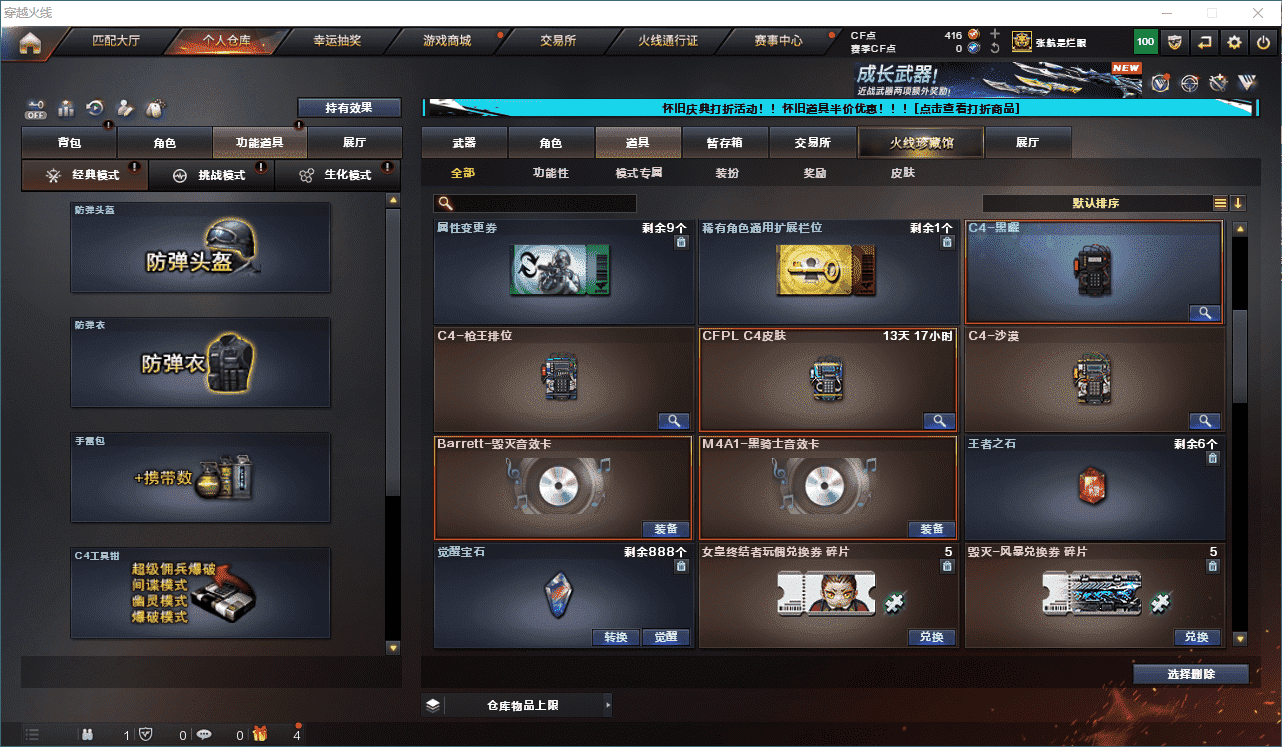Open the 游戏商城 top menu
1282x747 pixels.
(x=447, y=41)
